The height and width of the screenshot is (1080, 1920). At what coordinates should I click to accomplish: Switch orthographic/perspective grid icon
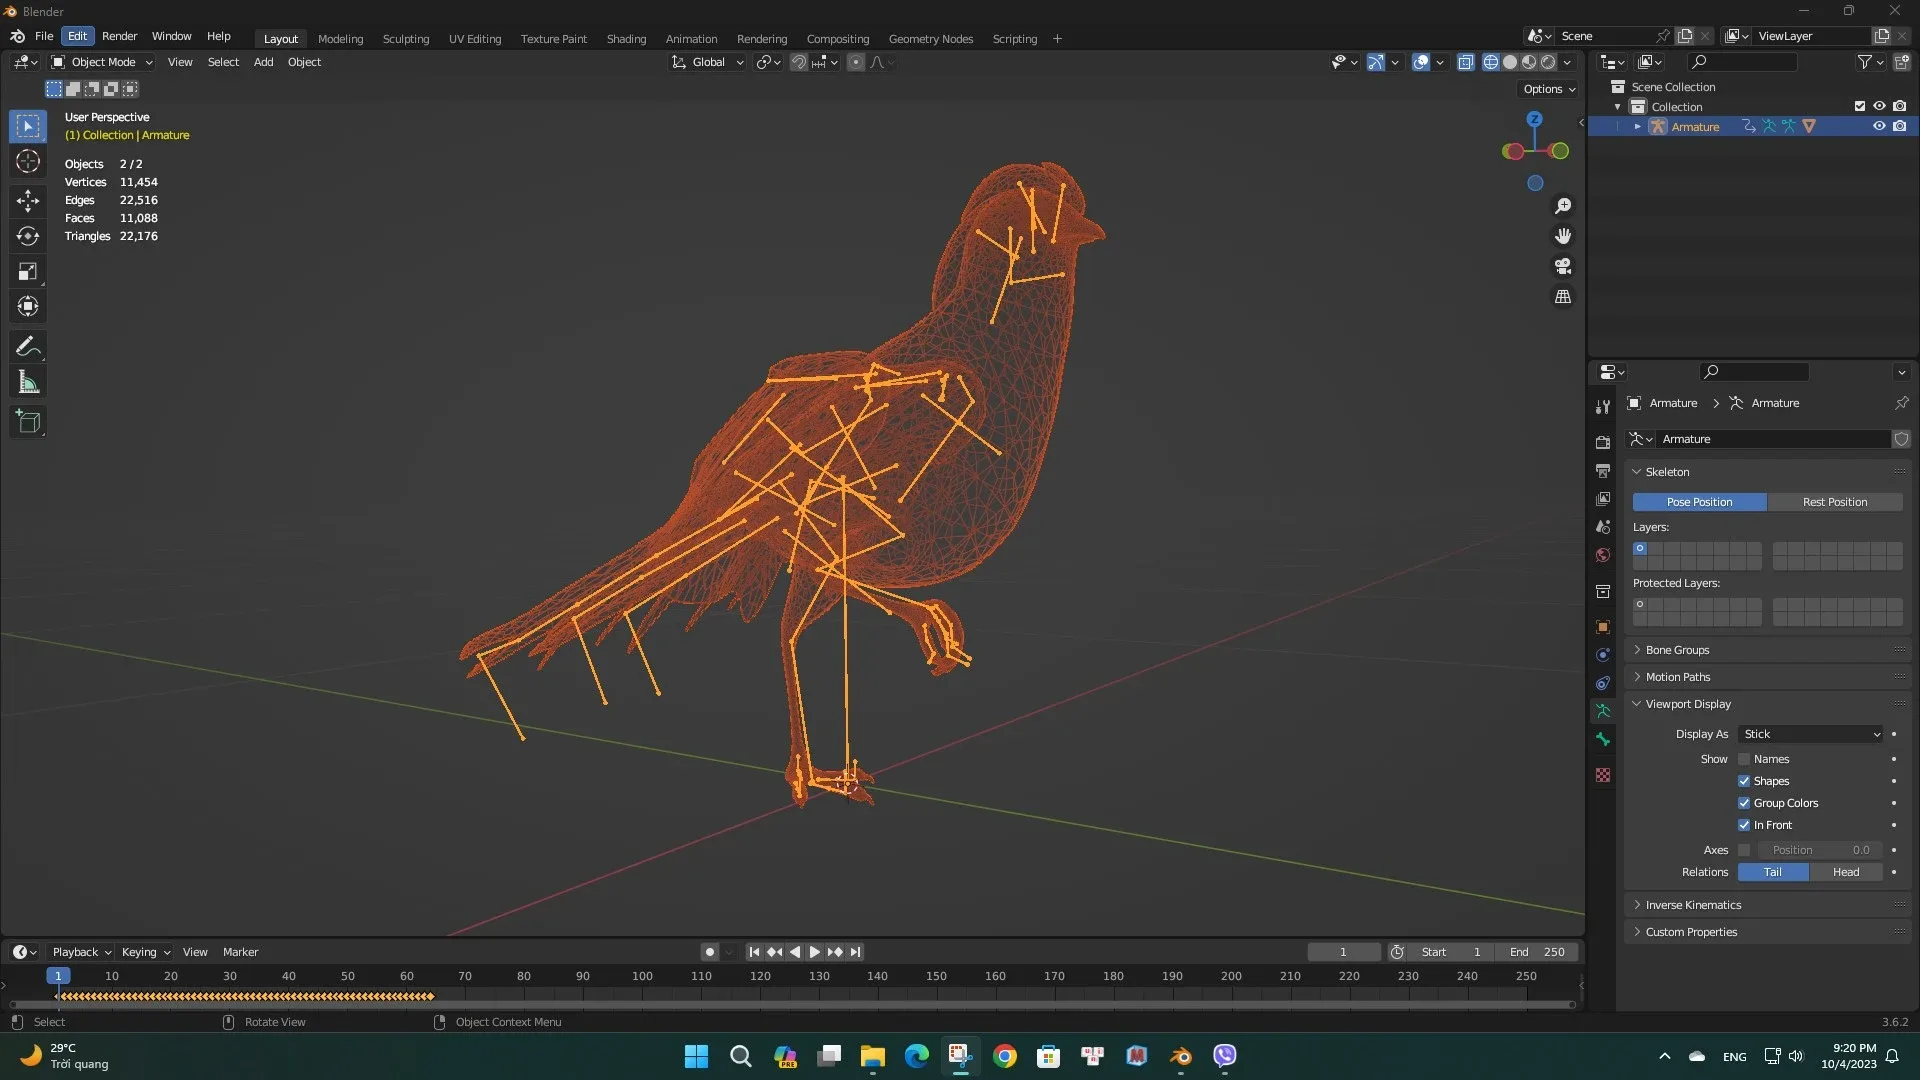coord(1563,297)
